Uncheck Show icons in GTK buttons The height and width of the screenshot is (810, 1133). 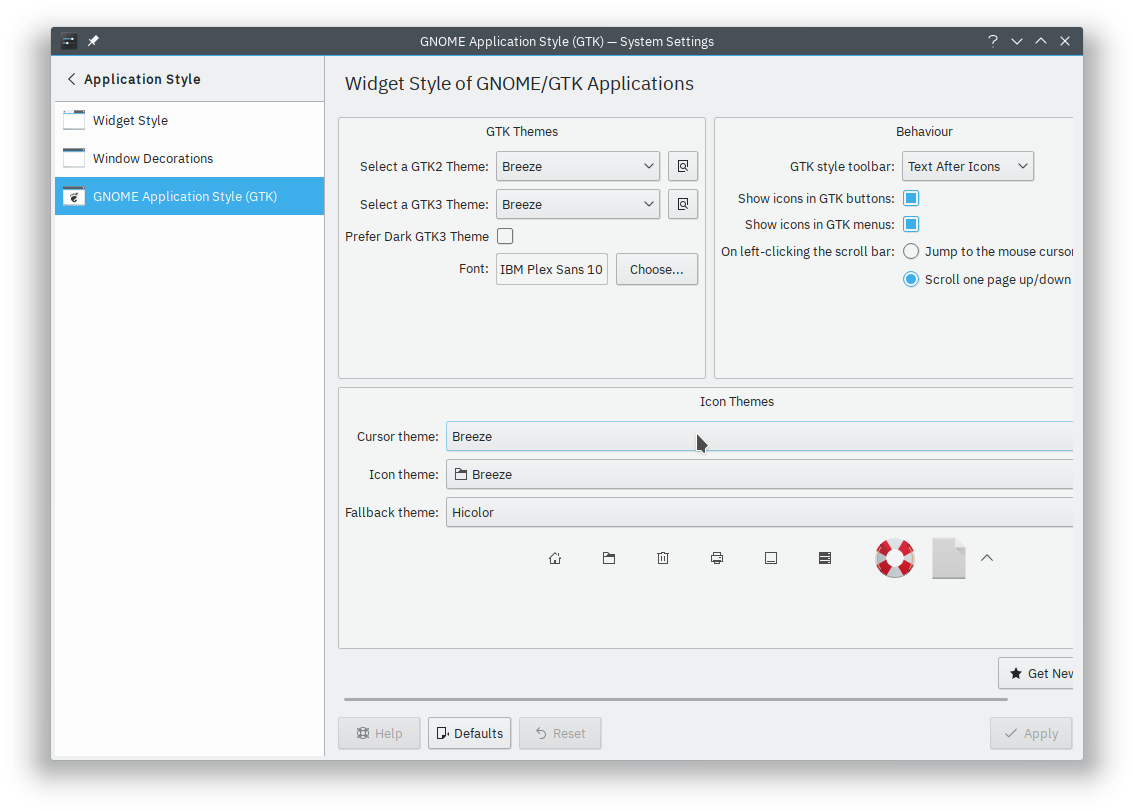coord(911,198)
